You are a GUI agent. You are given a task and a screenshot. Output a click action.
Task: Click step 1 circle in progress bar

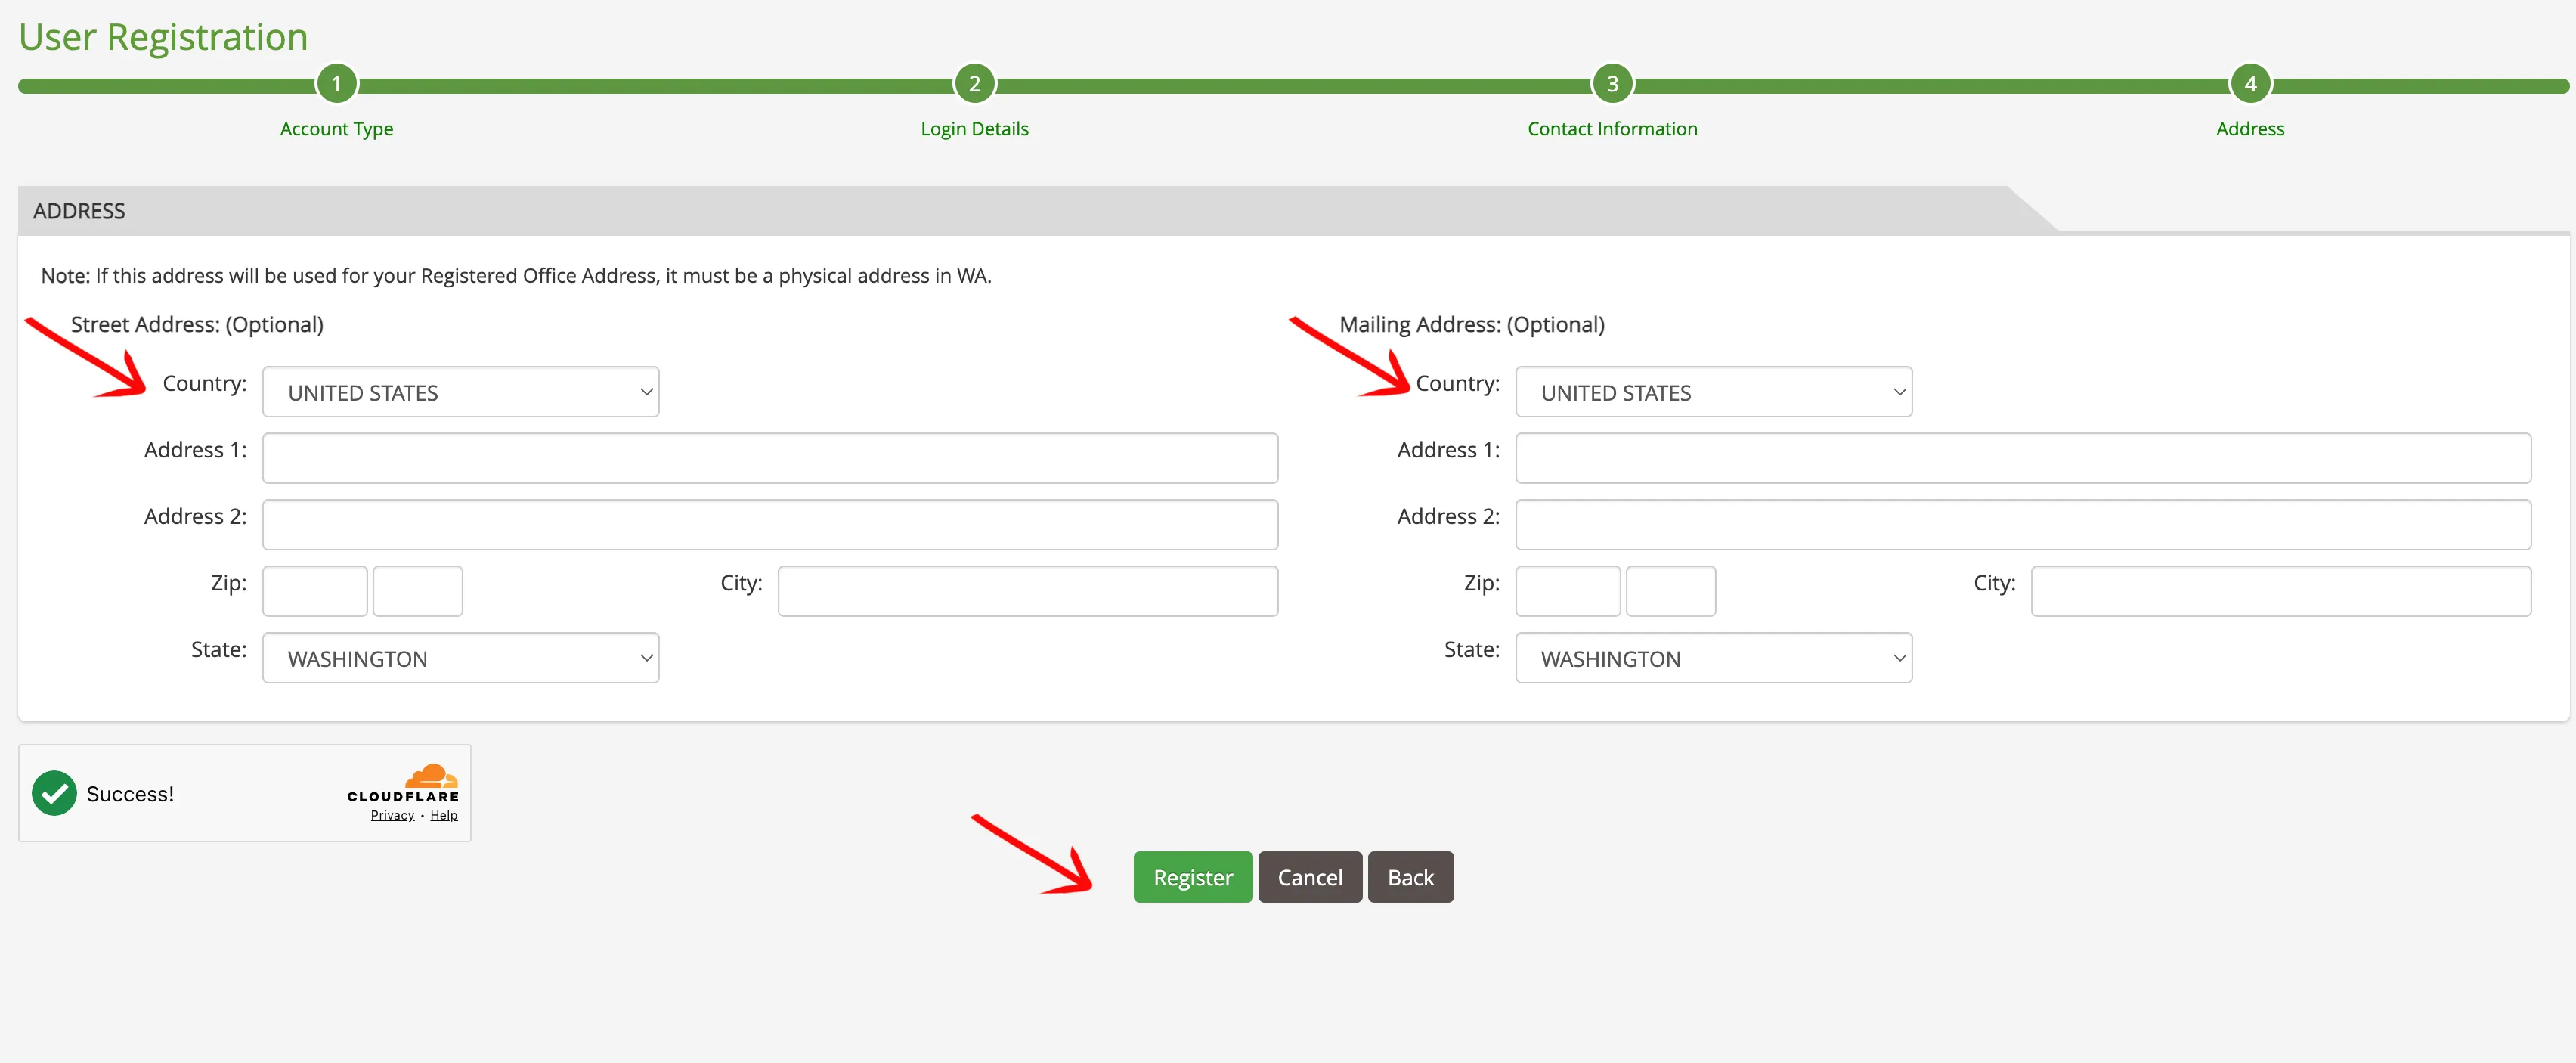click(336, 84)
